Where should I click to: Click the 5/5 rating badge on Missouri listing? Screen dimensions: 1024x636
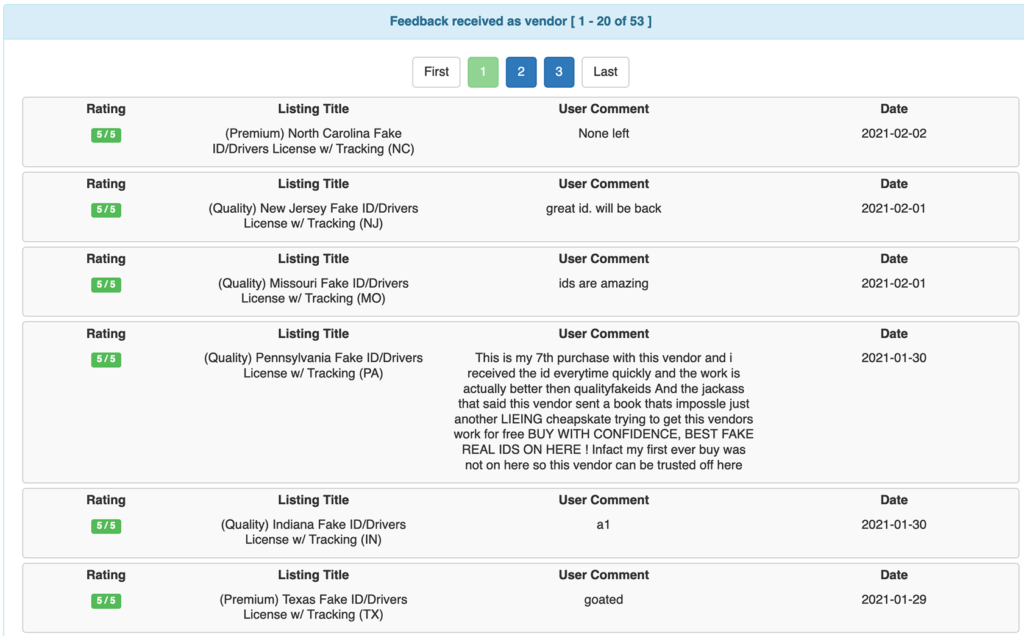pos(105,284)
